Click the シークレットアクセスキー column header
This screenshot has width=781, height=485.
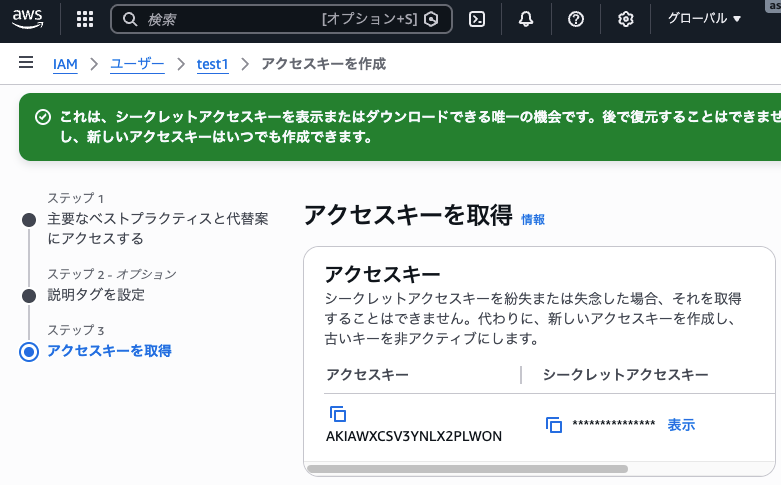click(x=625, y=374)
